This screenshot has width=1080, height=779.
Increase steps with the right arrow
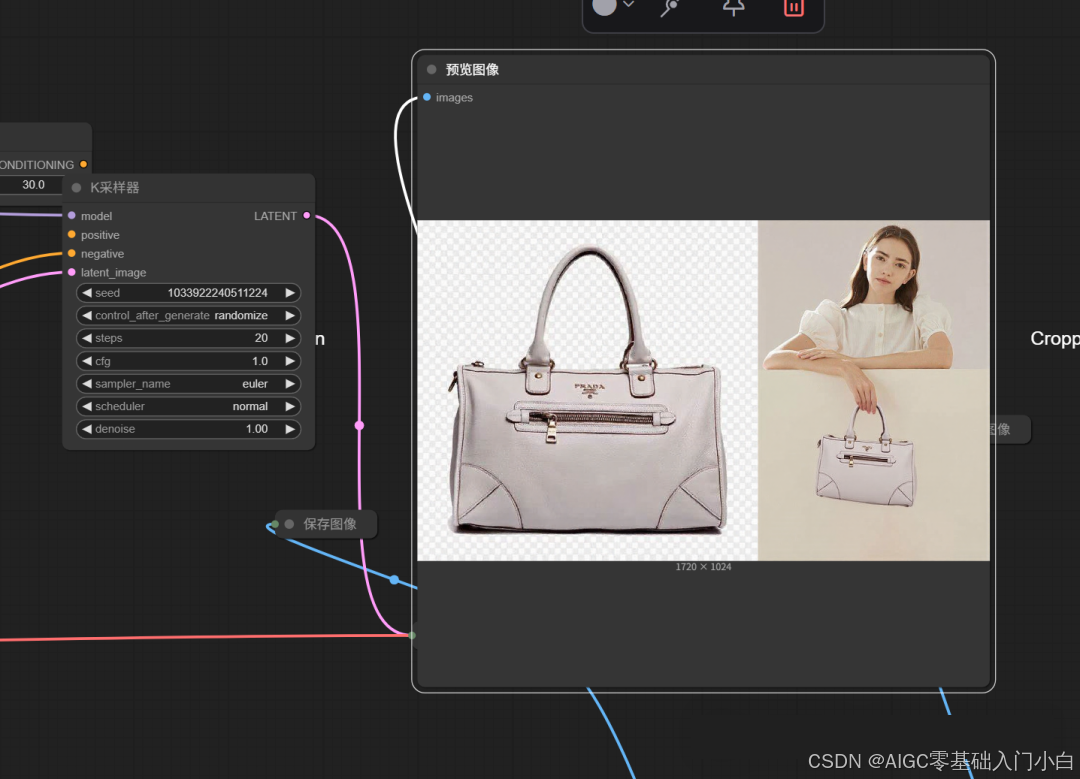pos(290,338)
